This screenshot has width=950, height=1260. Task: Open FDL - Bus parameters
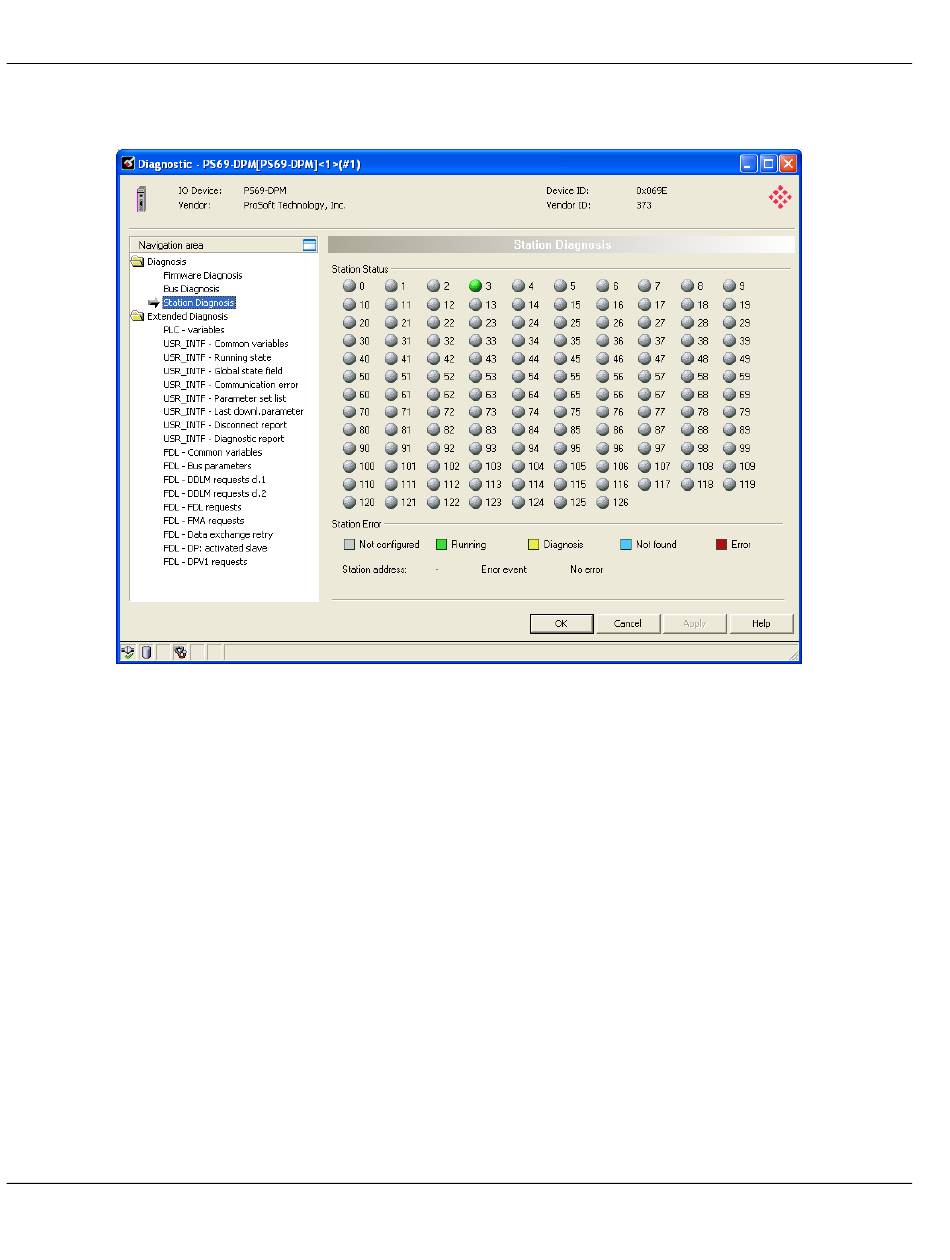(x=207, y=466)
